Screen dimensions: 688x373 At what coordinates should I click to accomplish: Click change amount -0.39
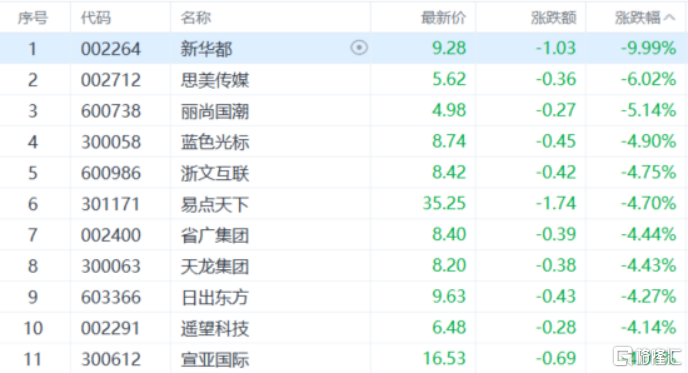[555, 234]
